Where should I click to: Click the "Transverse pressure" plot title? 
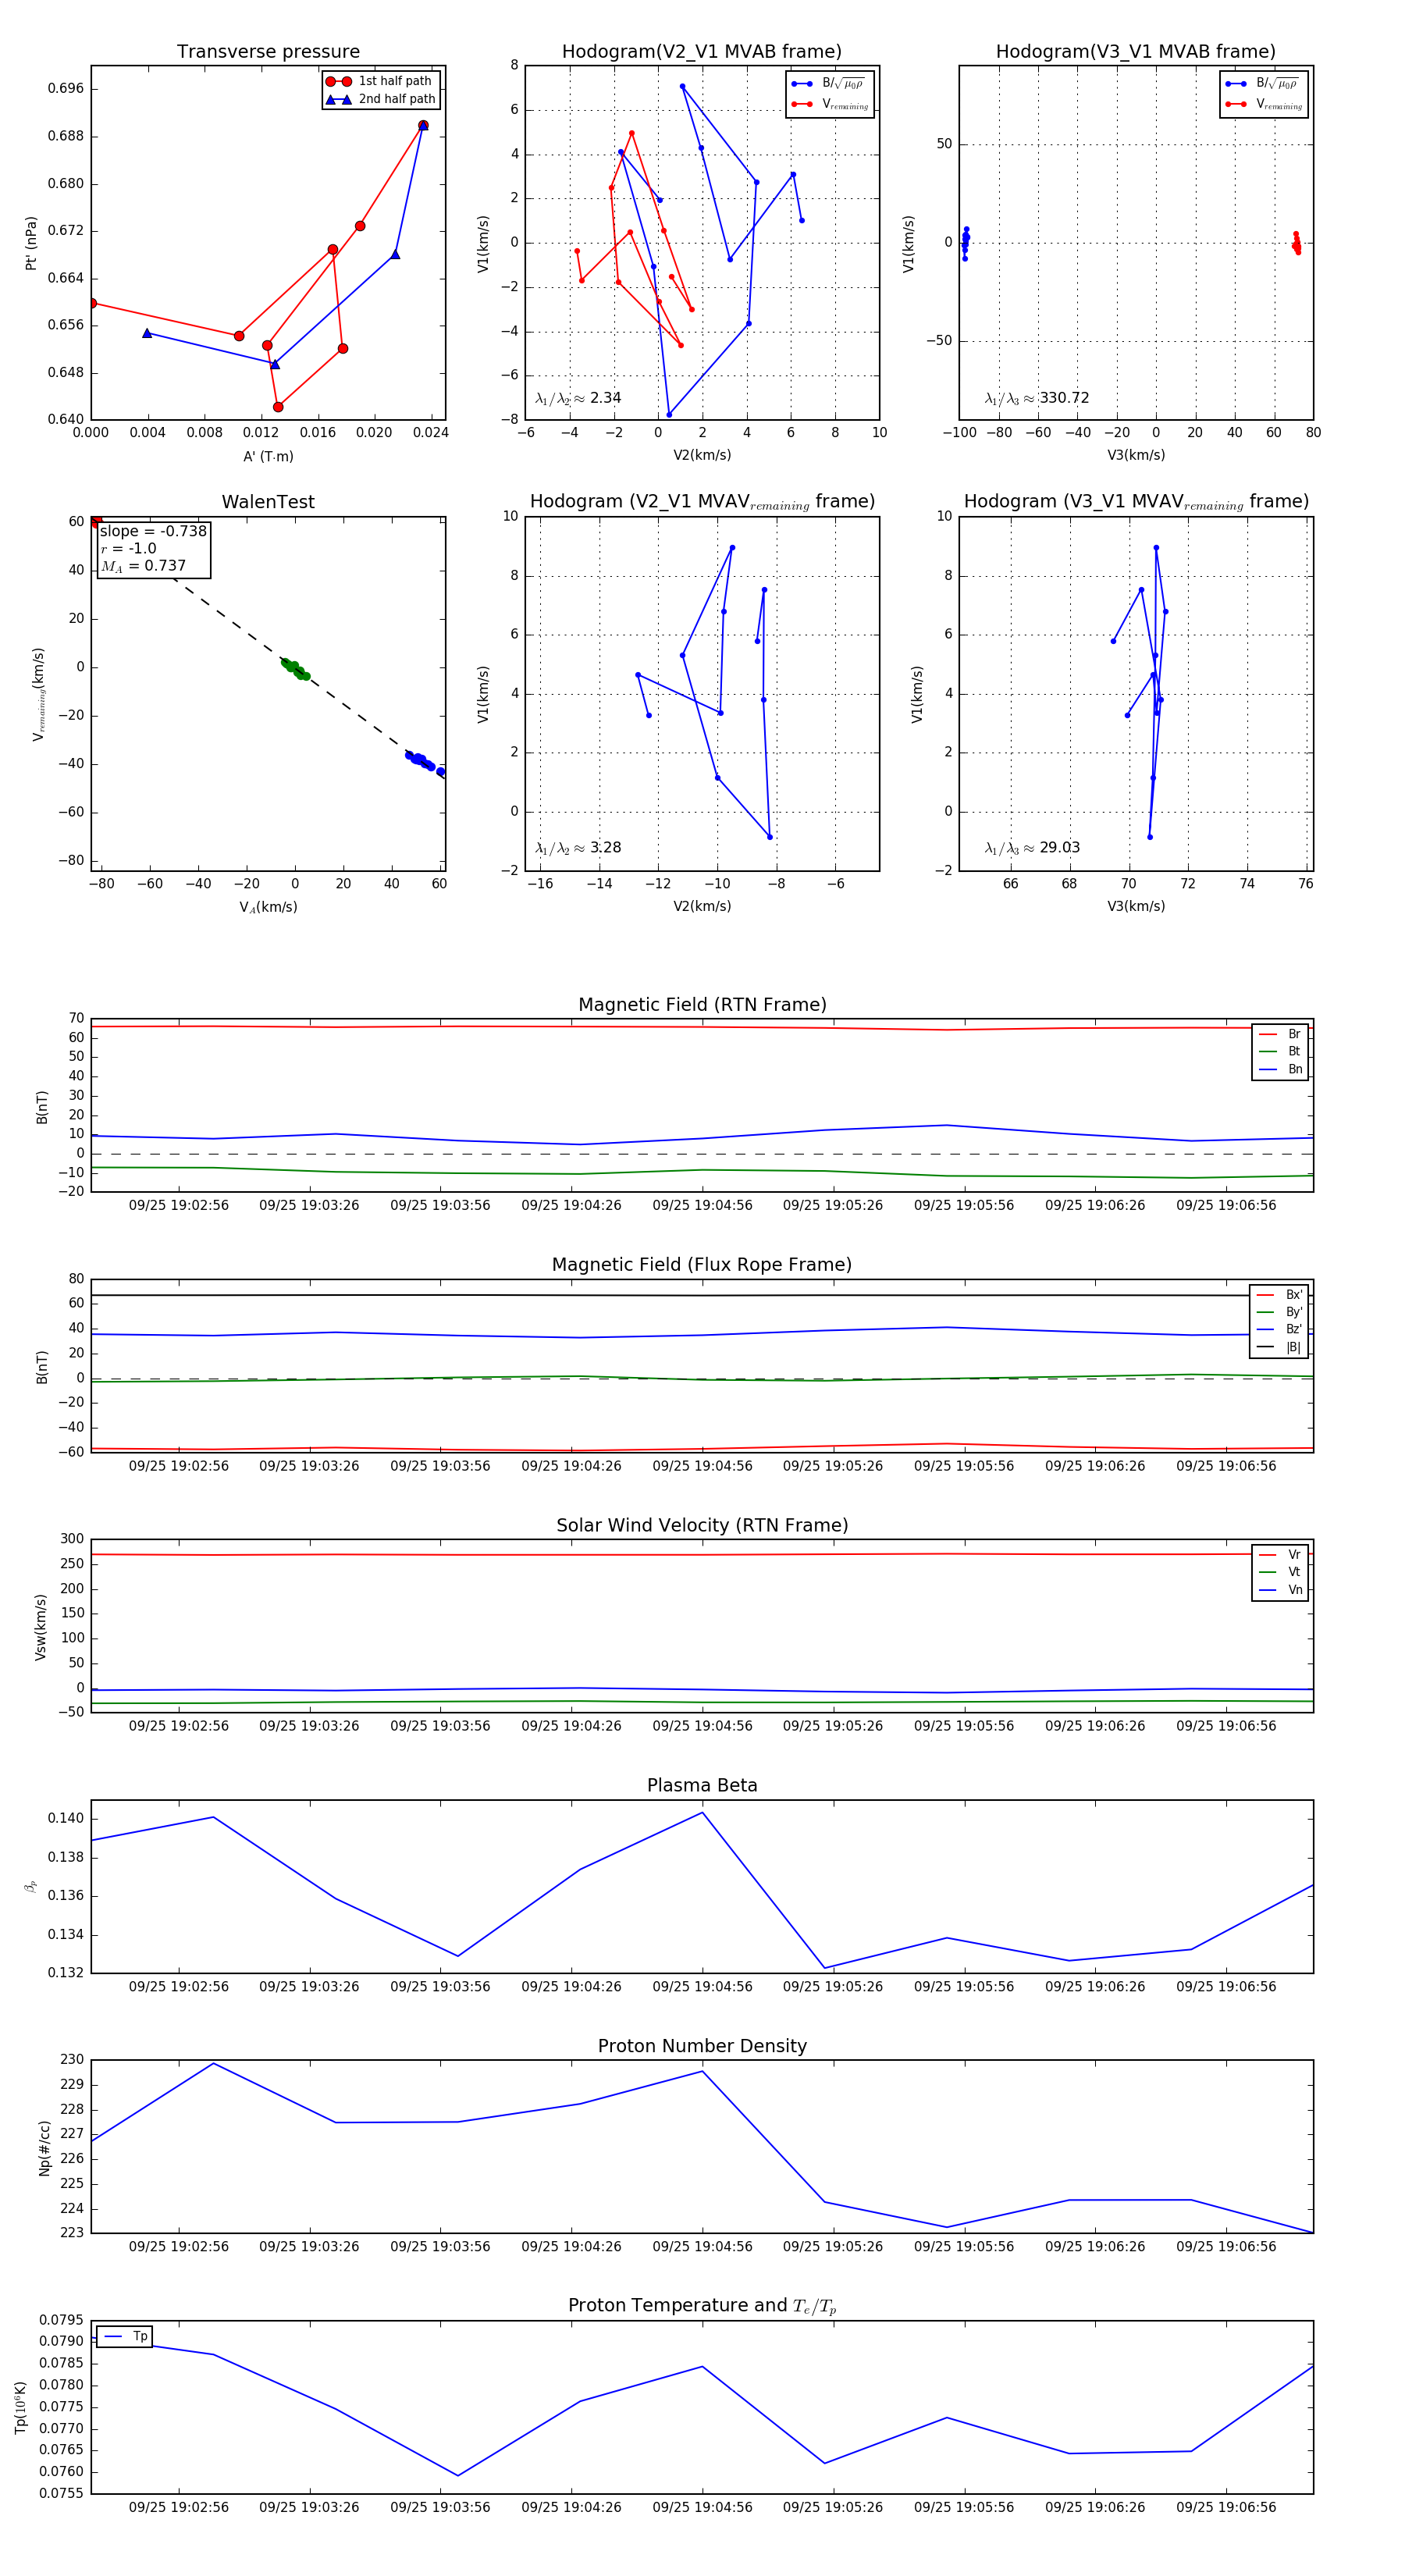[268, 52]
